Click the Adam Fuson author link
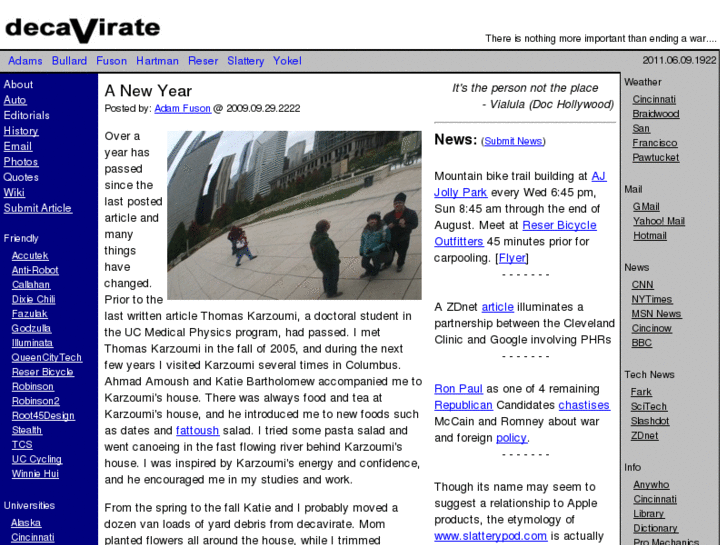The image size is (727, 545). 183,108
